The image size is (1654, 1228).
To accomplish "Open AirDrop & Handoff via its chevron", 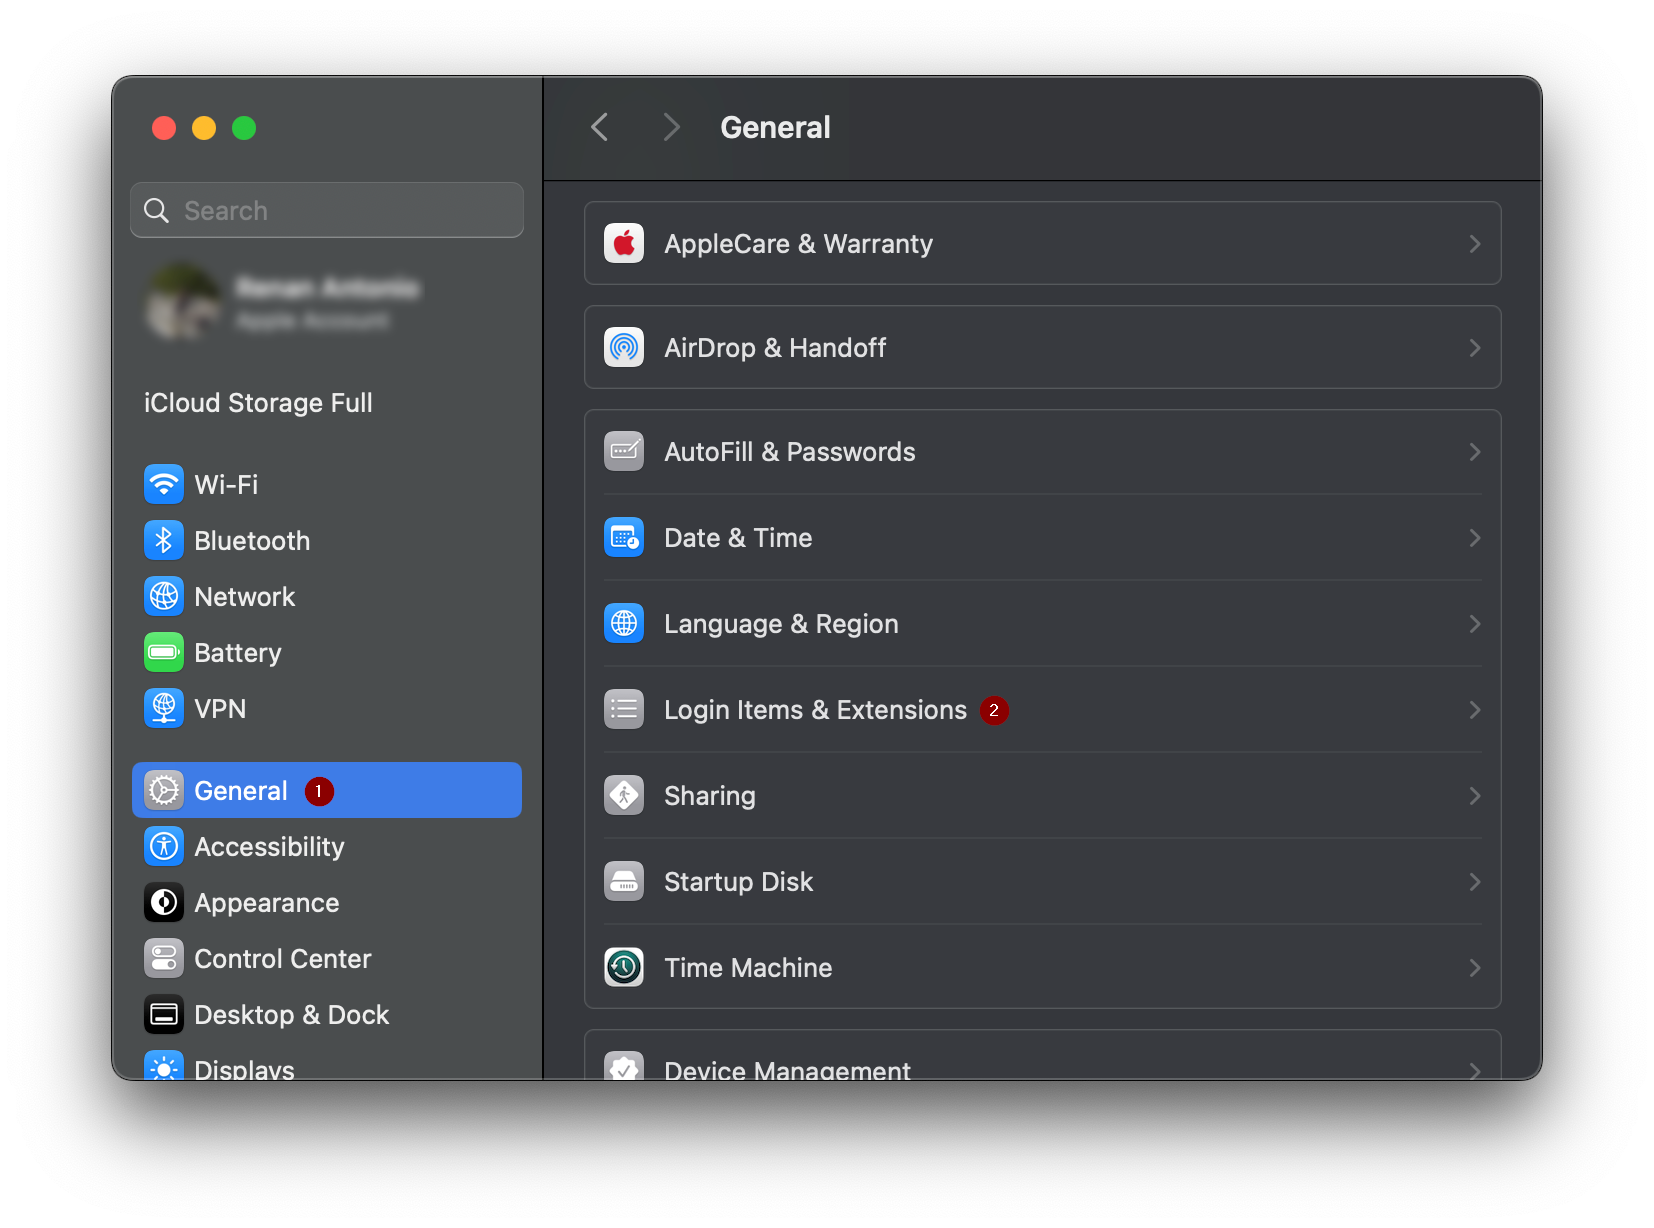I will [x=1475, y=348].
